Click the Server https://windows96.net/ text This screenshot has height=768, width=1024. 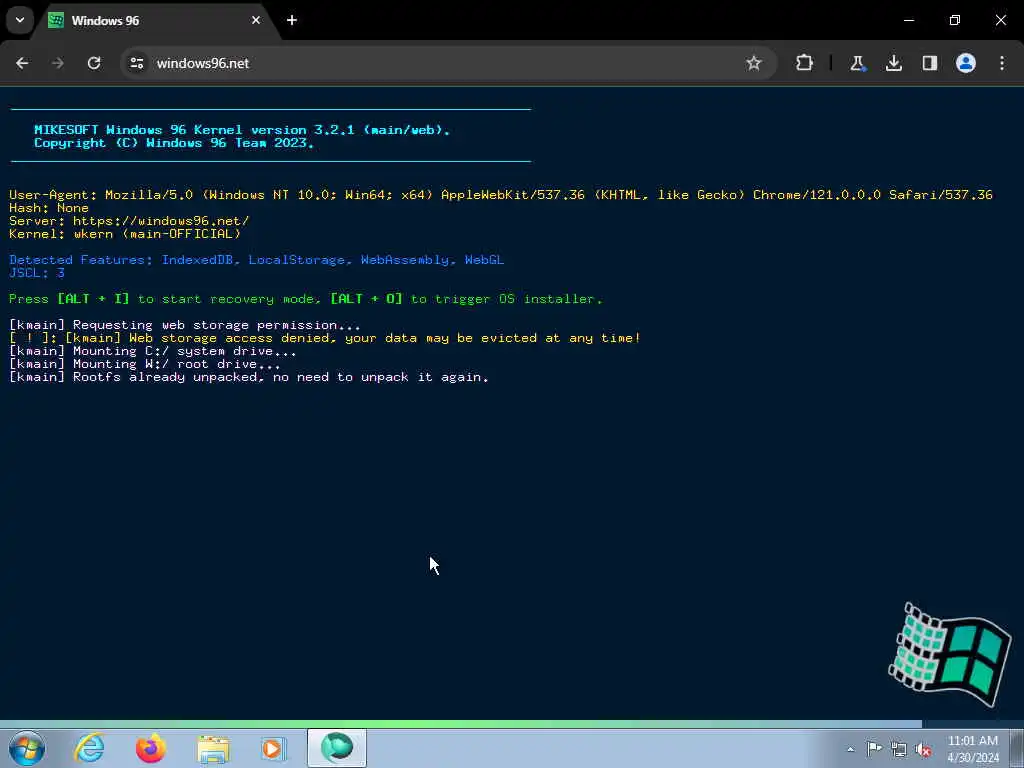pyautogui.click(x=129, y=221)
